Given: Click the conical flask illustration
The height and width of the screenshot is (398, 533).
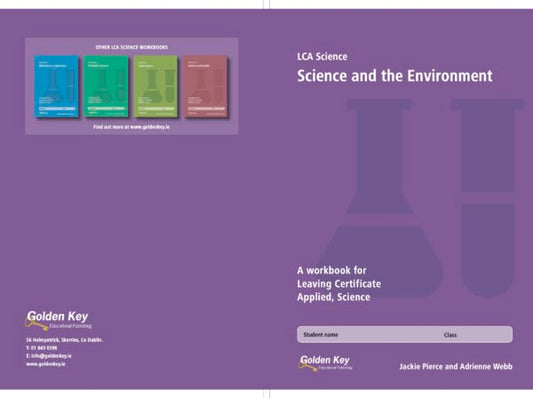Looking at the screenshot, I should [380, 198].
